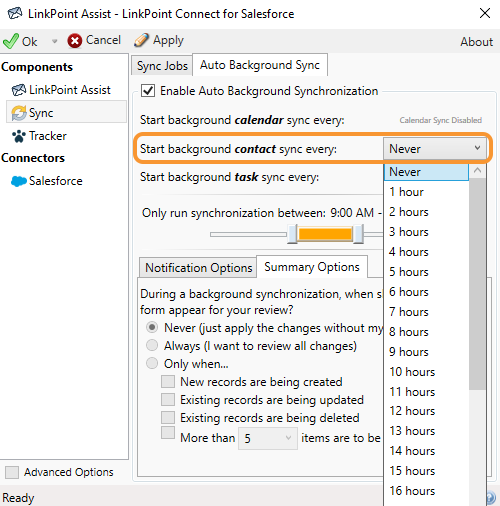Choose 11 hours option
The height and width of the screenshot is (506, 500).
426,392
